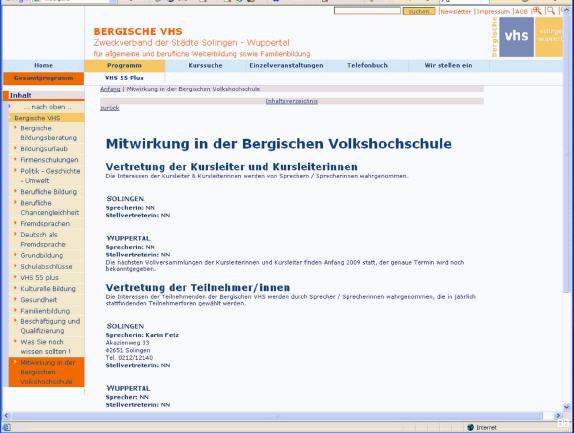Click the zurück link
This screenshot has width=574, height=433.
click(x=110, y=108)
